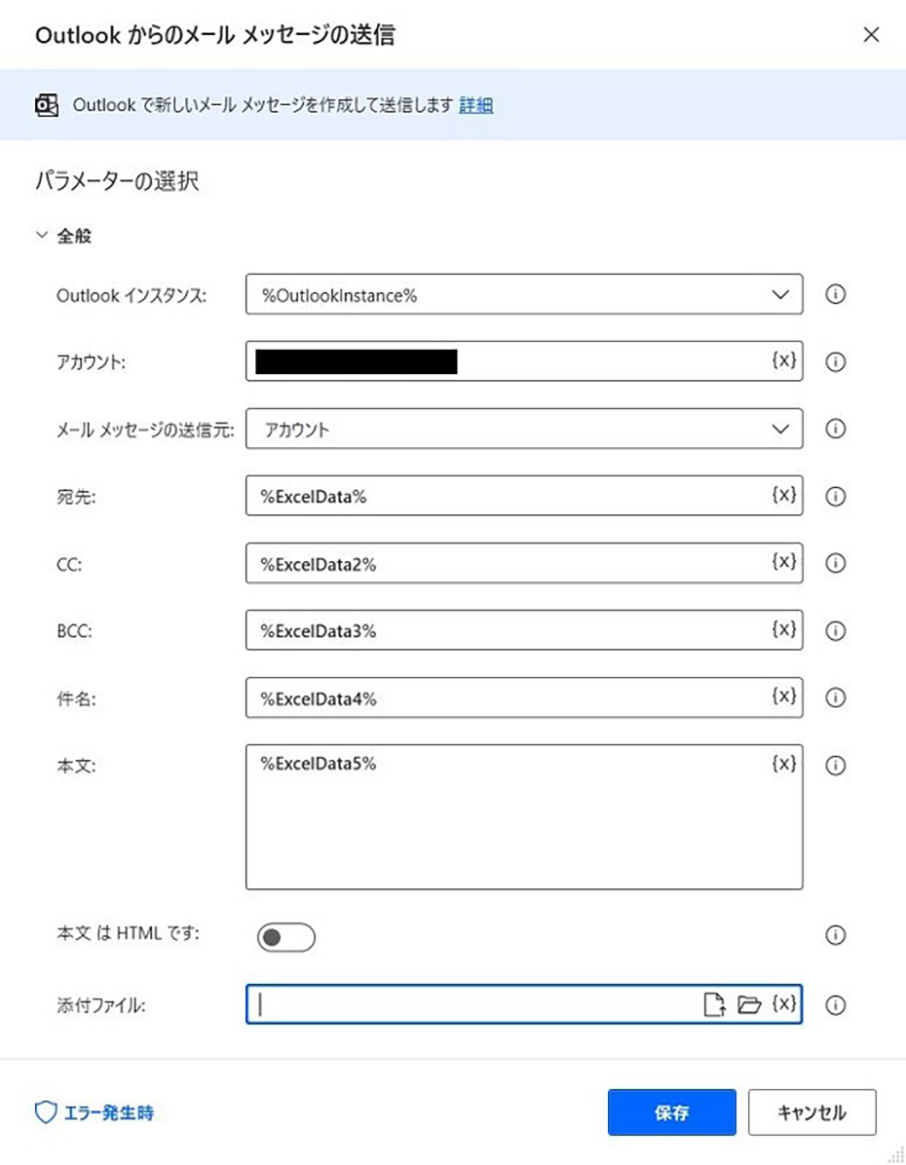Open the メール メッセージの送信元 dropdown
This screenshot has width=906, height=1165.
[524, 429]
